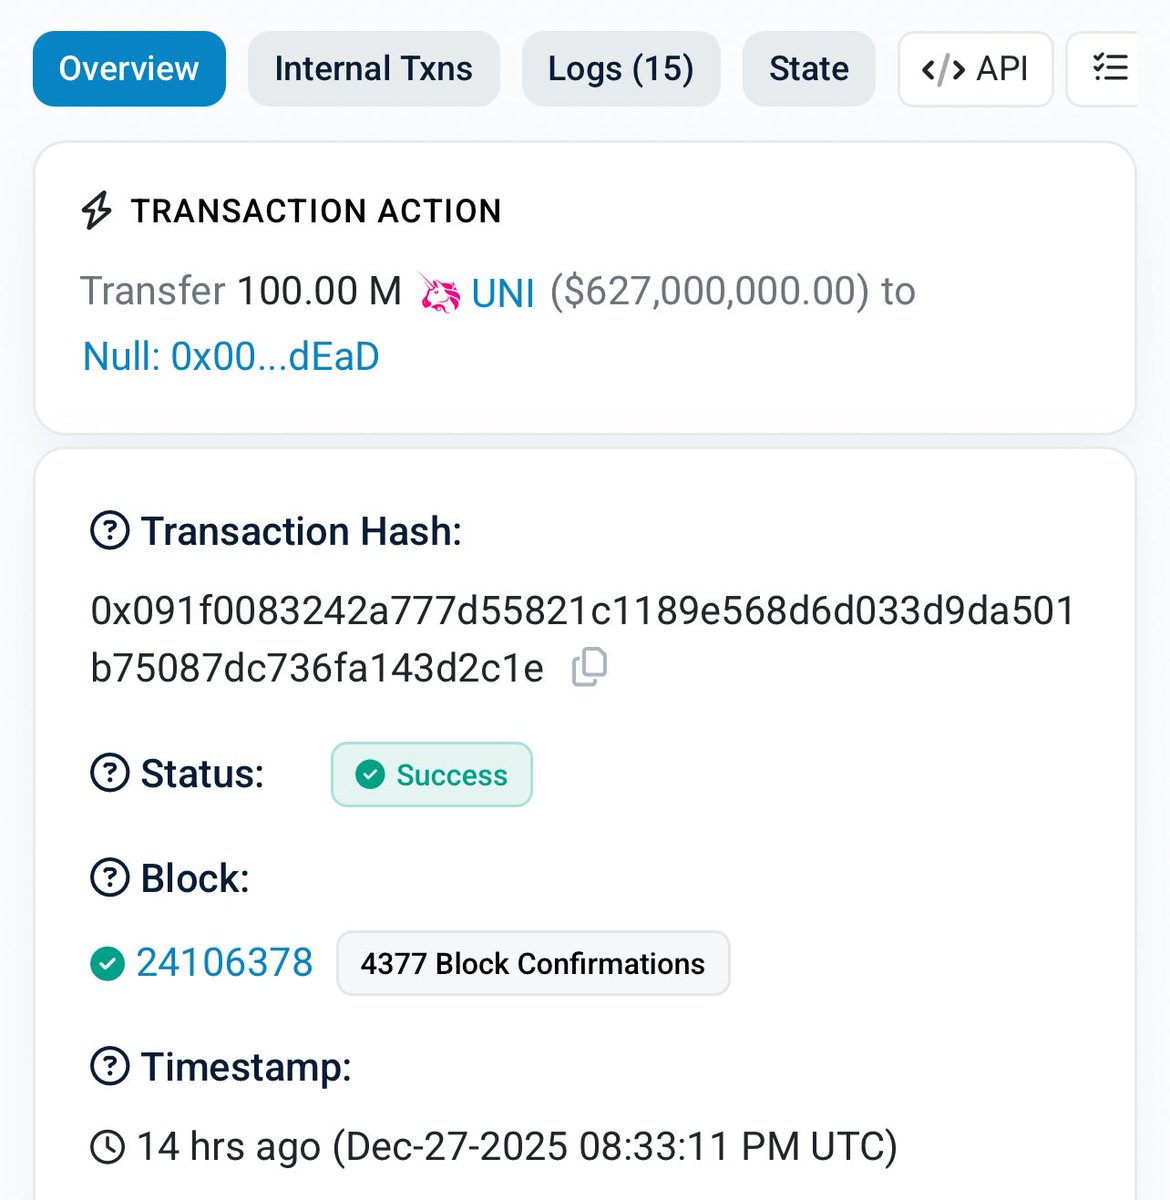The image size is (1170, 1200).
Task: Open the Internal Txns tab
Action: coord(373,69)
